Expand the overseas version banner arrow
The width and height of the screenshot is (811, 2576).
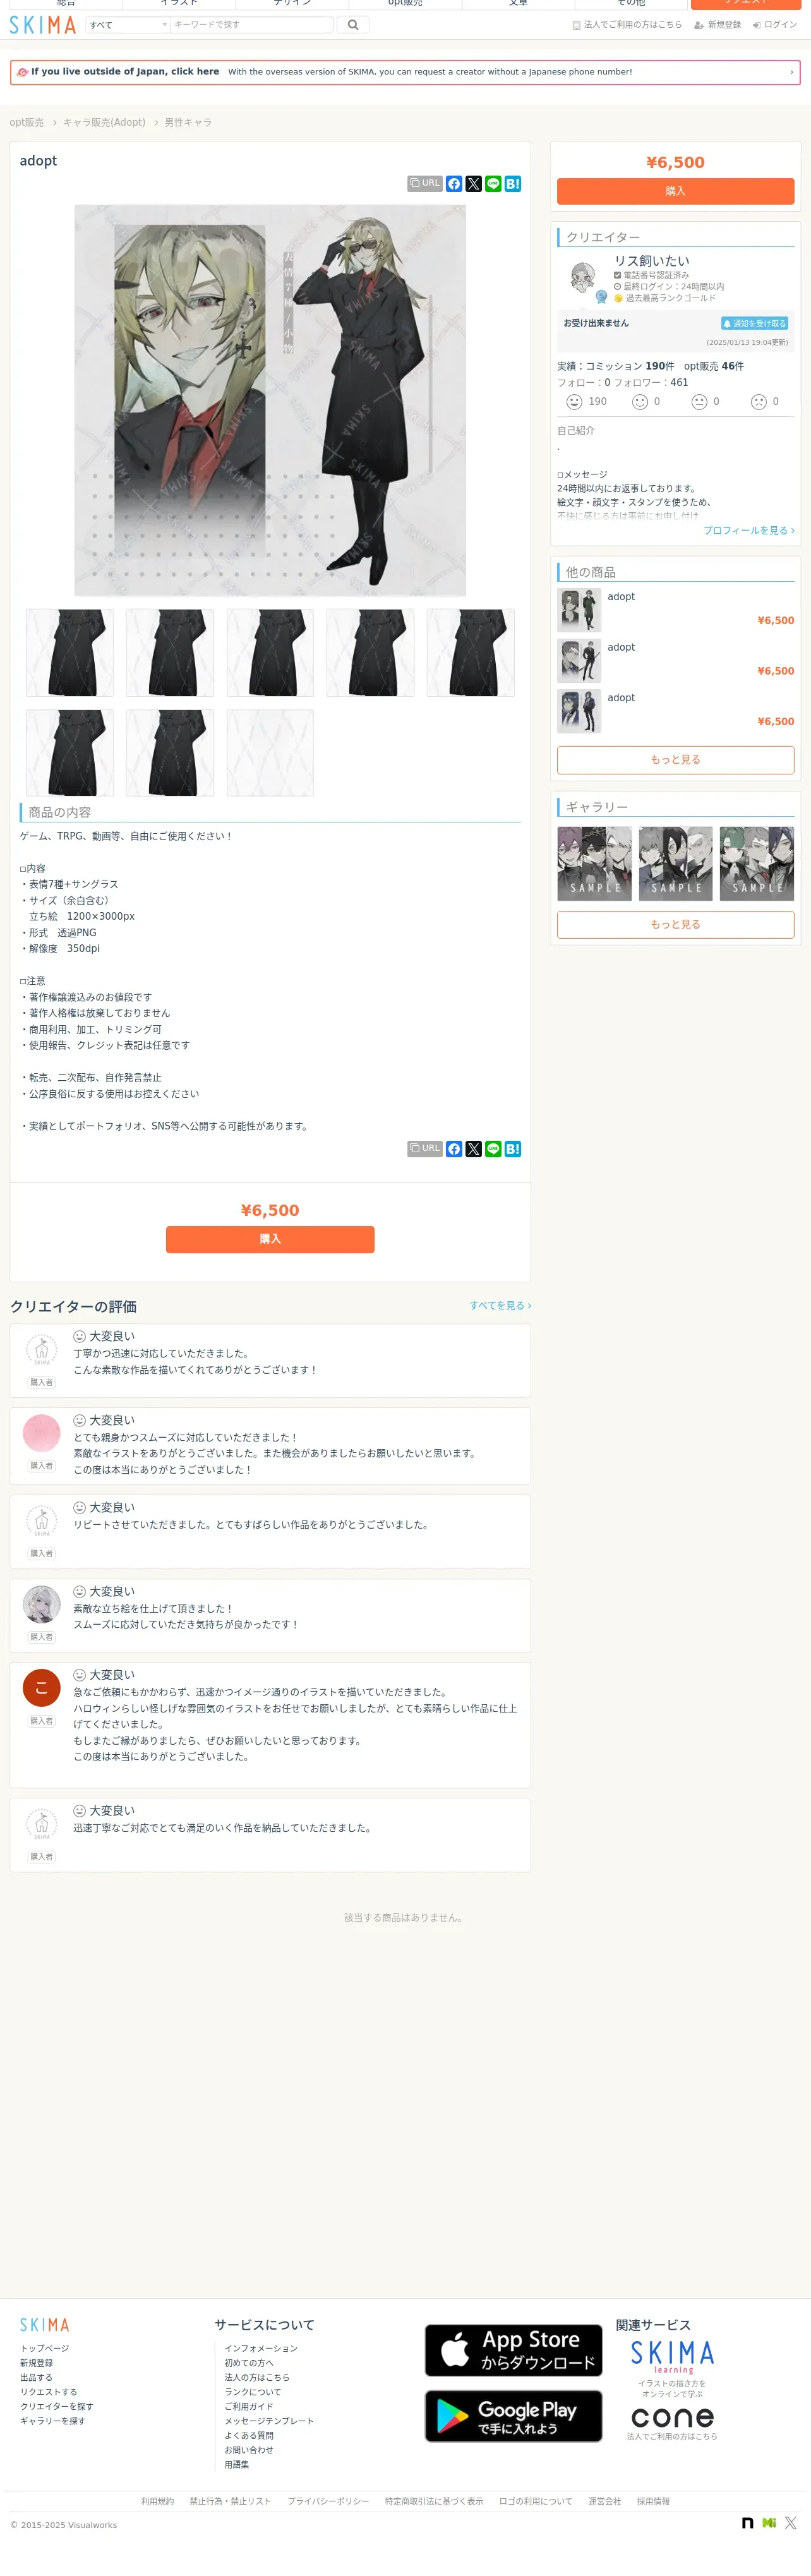pos(791,72)
